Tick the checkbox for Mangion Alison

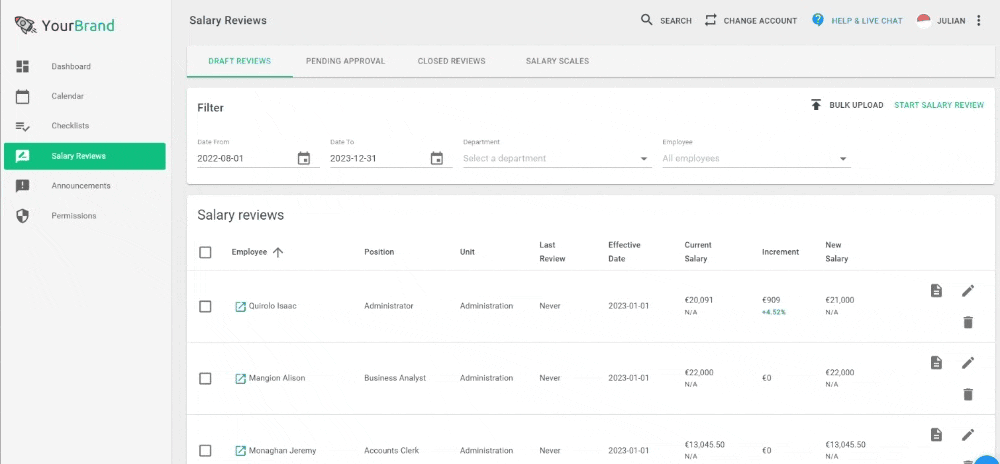(x=205, y=379)
